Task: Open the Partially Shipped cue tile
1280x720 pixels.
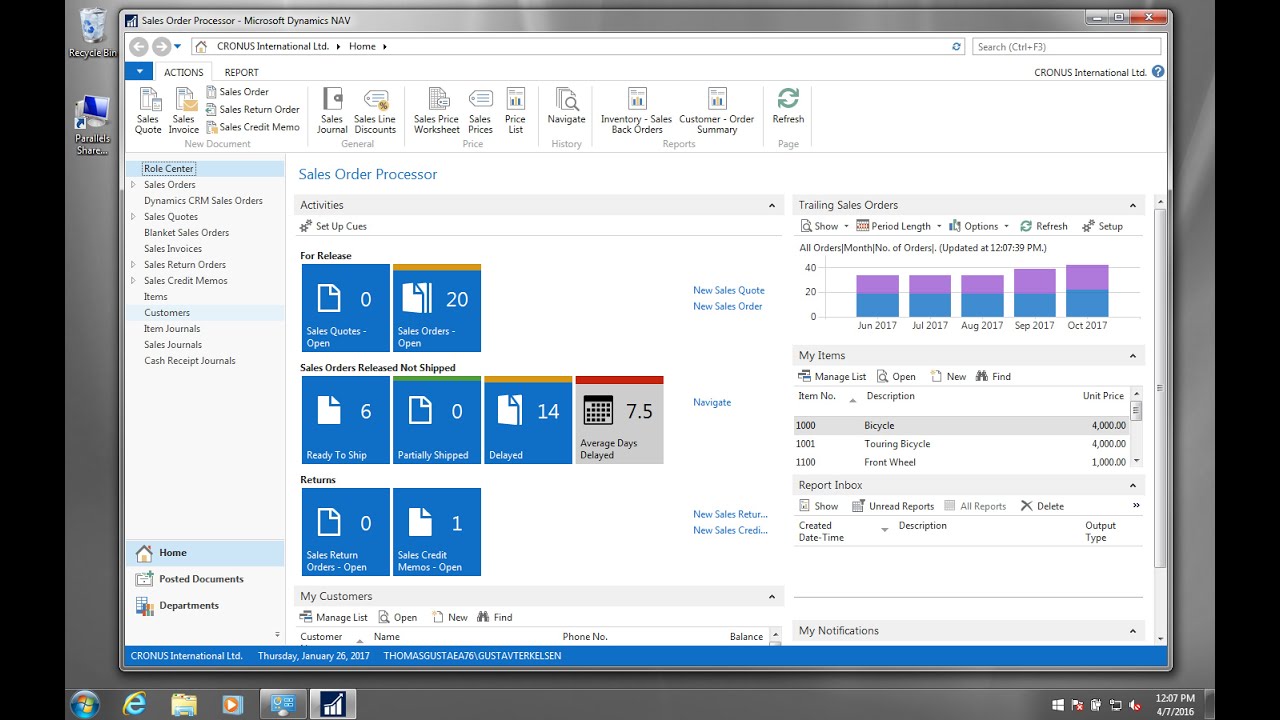Action: [x=437, y=420]
